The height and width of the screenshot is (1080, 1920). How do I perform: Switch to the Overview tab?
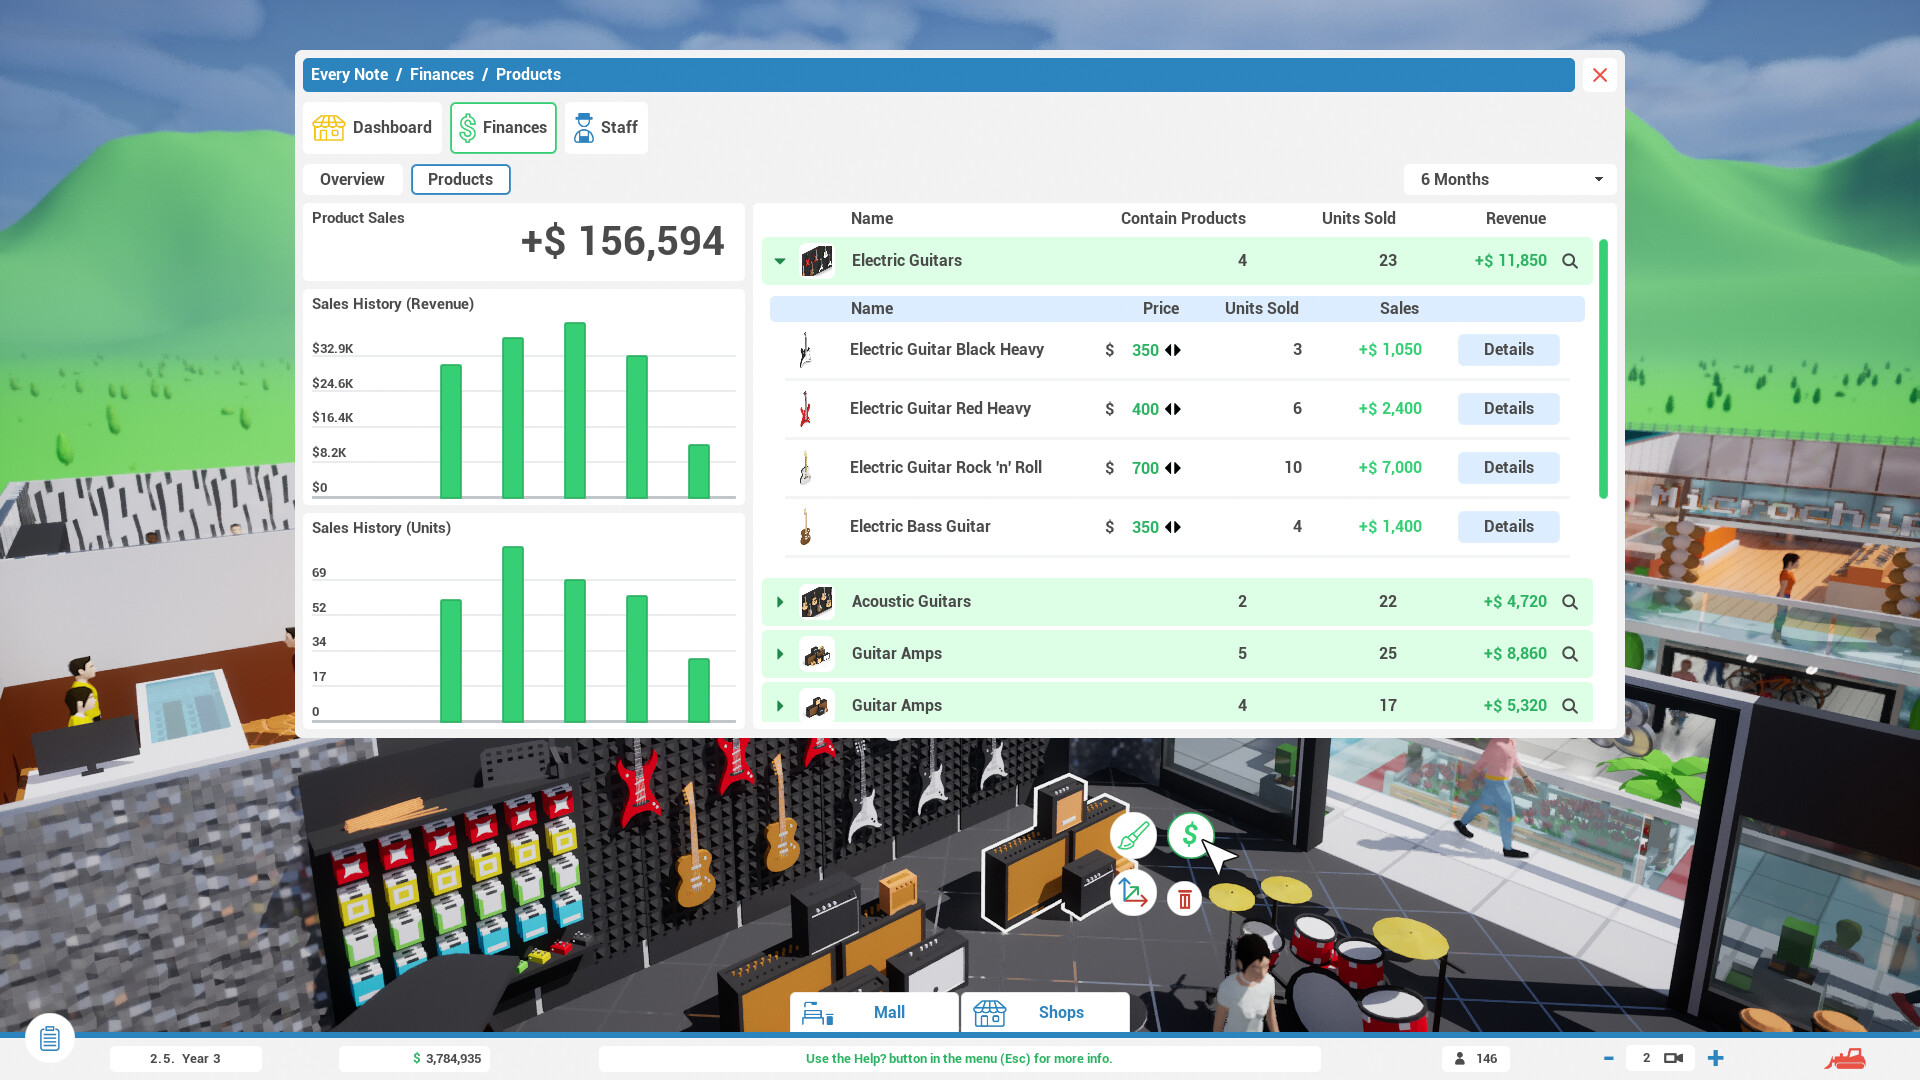point(352,179)
